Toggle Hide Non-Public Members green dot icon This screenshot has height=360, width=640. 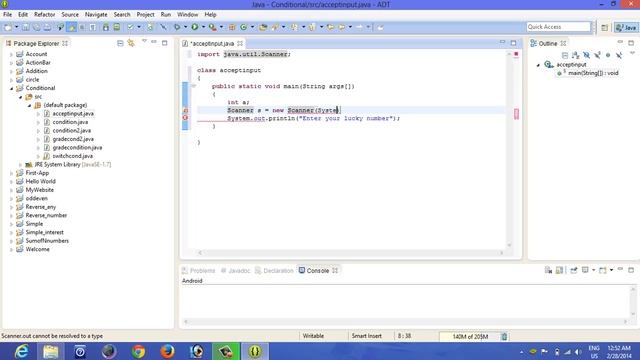pyautogui.click(x=608, y=55)
